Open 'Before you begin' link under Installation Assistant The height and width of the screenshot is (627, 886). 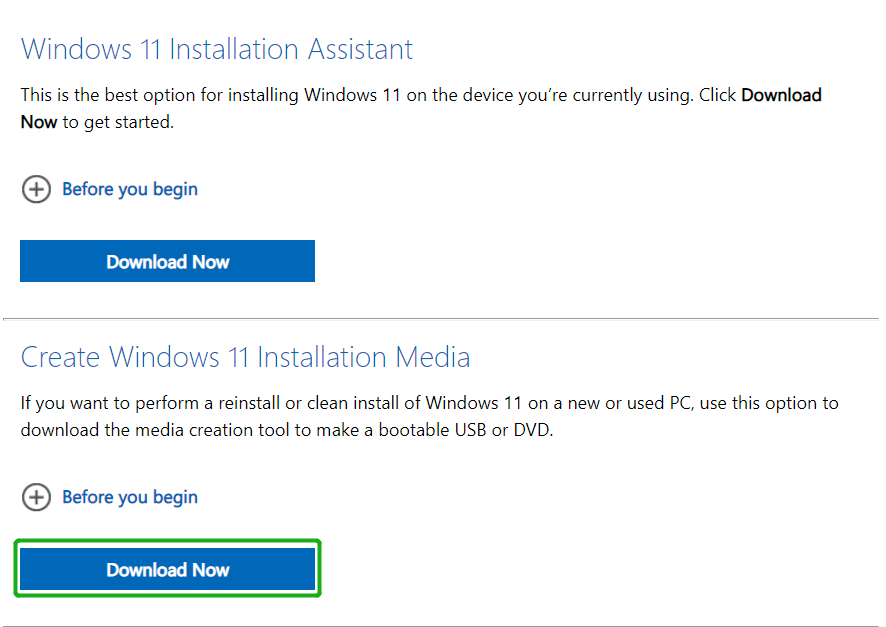(x=130, y=189)
